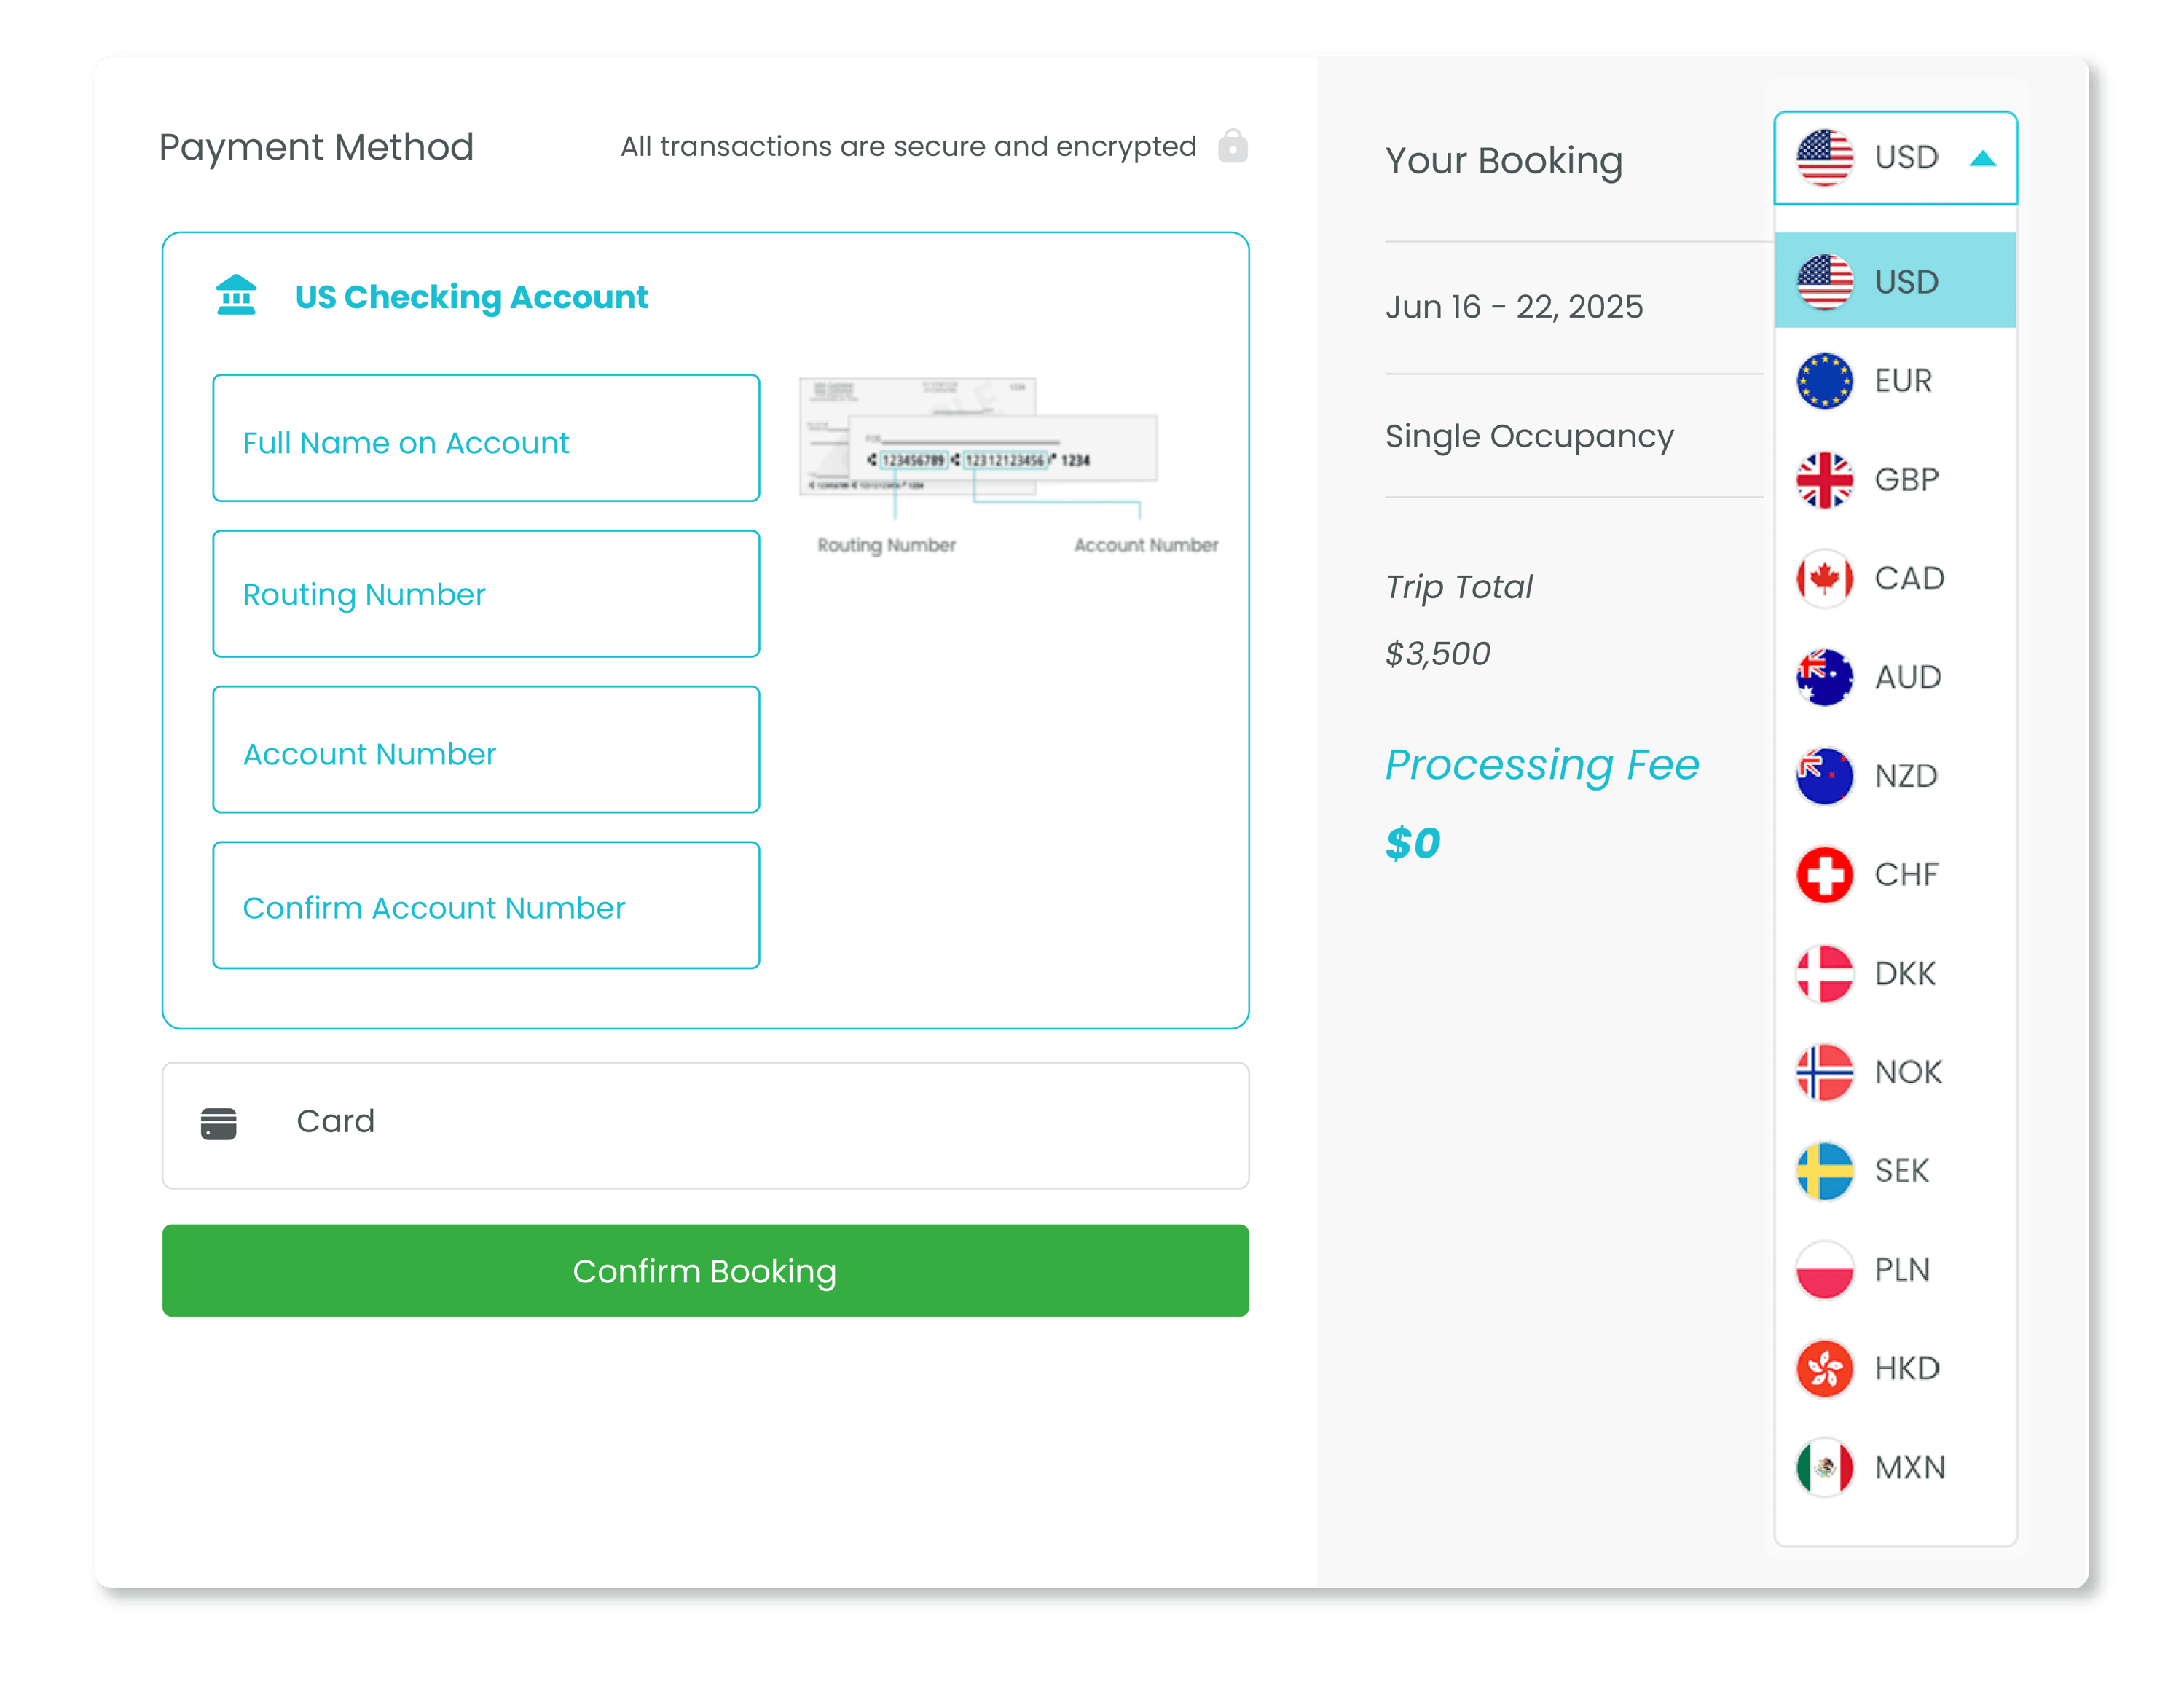2184x1683 pixels.
Task: Click the bank icon beside US Checking Account
Action: tap(236, 296)
